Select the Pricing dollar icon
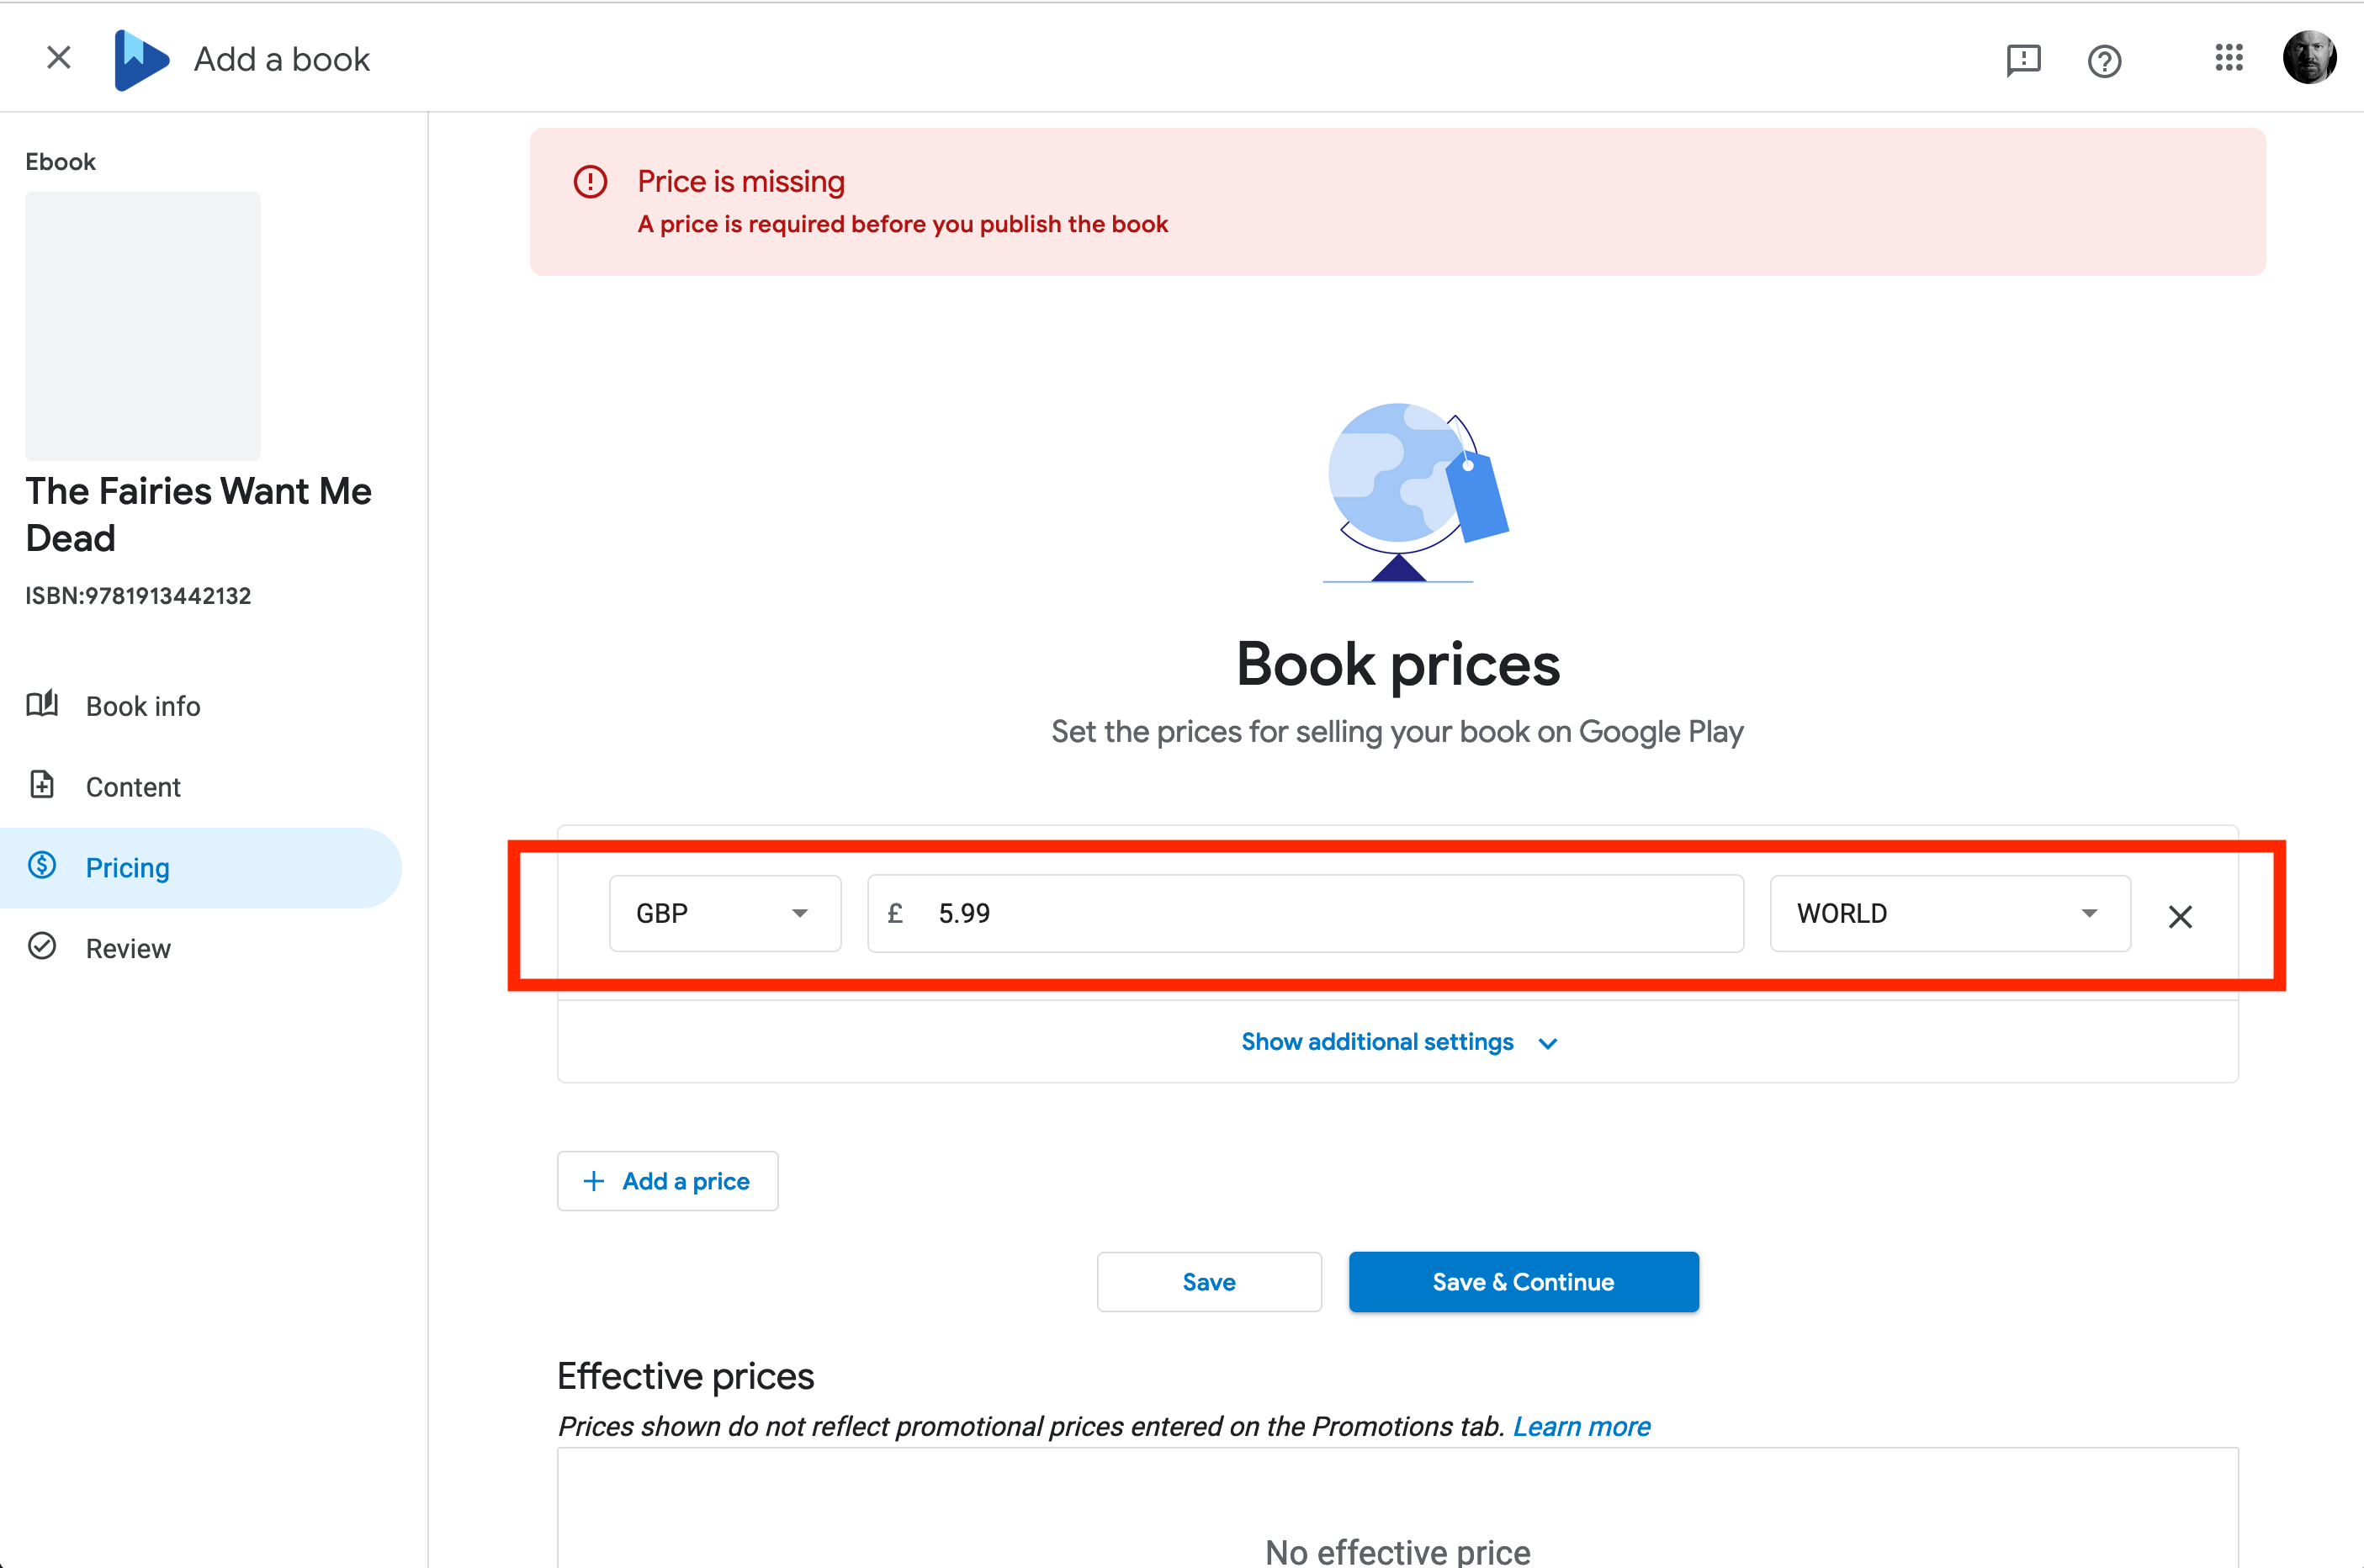The width and height of the screenshot is (2364, 1568). pos(42,866)
